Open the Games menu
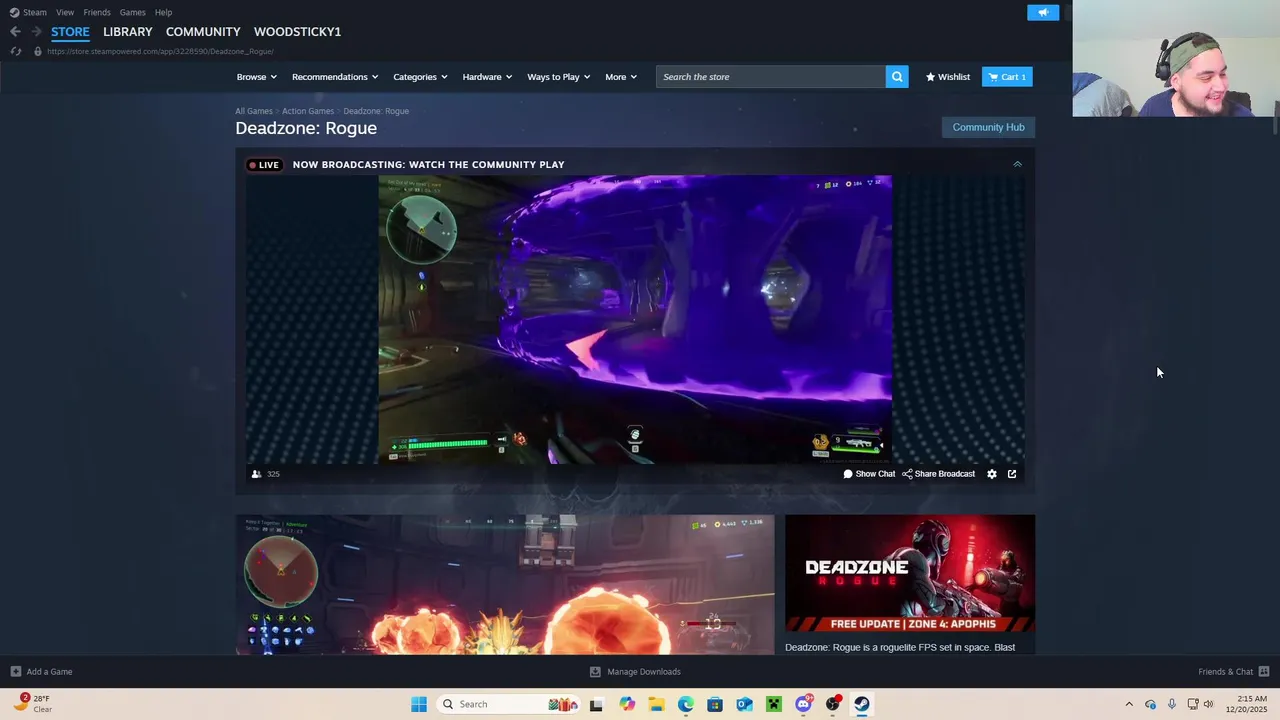 coord(132,12)
